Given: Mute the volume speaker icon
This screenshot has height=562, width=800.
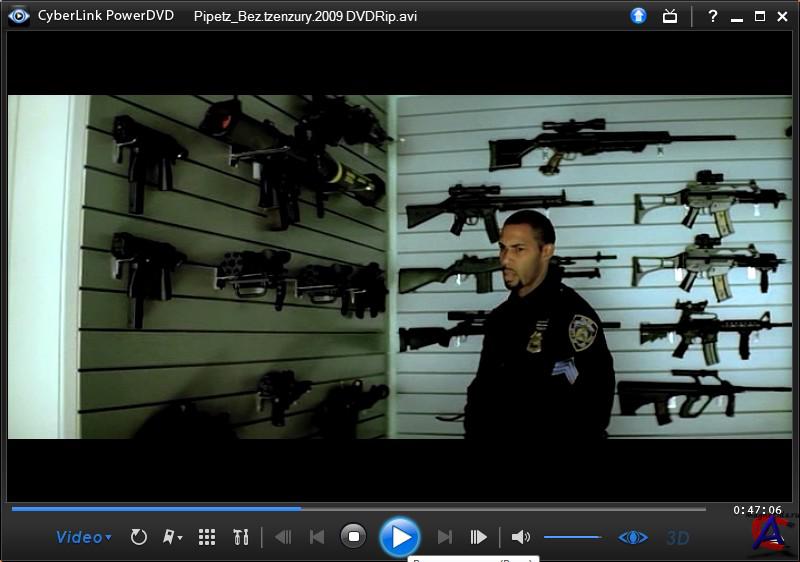Looking at the screenshot, I should [520, 538].
